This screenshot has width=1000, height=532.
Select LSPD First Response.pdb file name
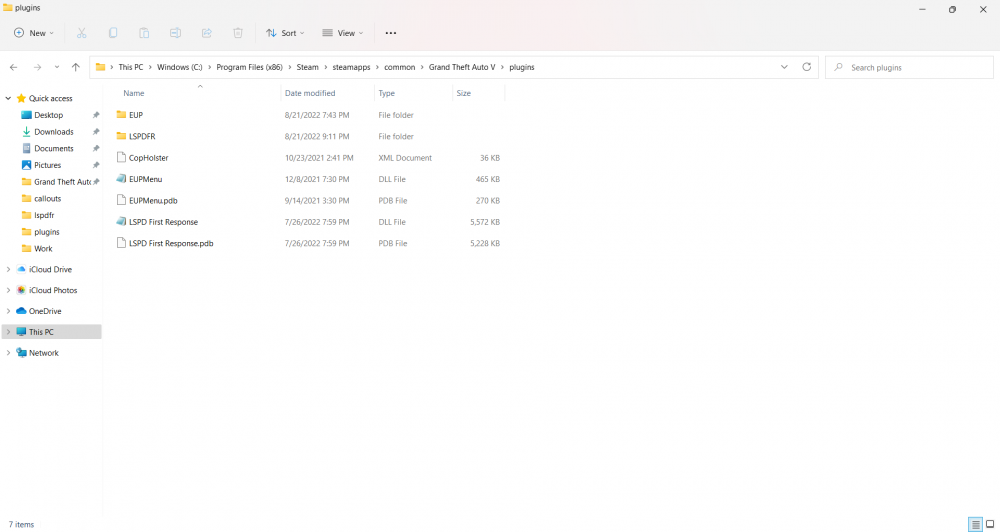click(171, 243)
